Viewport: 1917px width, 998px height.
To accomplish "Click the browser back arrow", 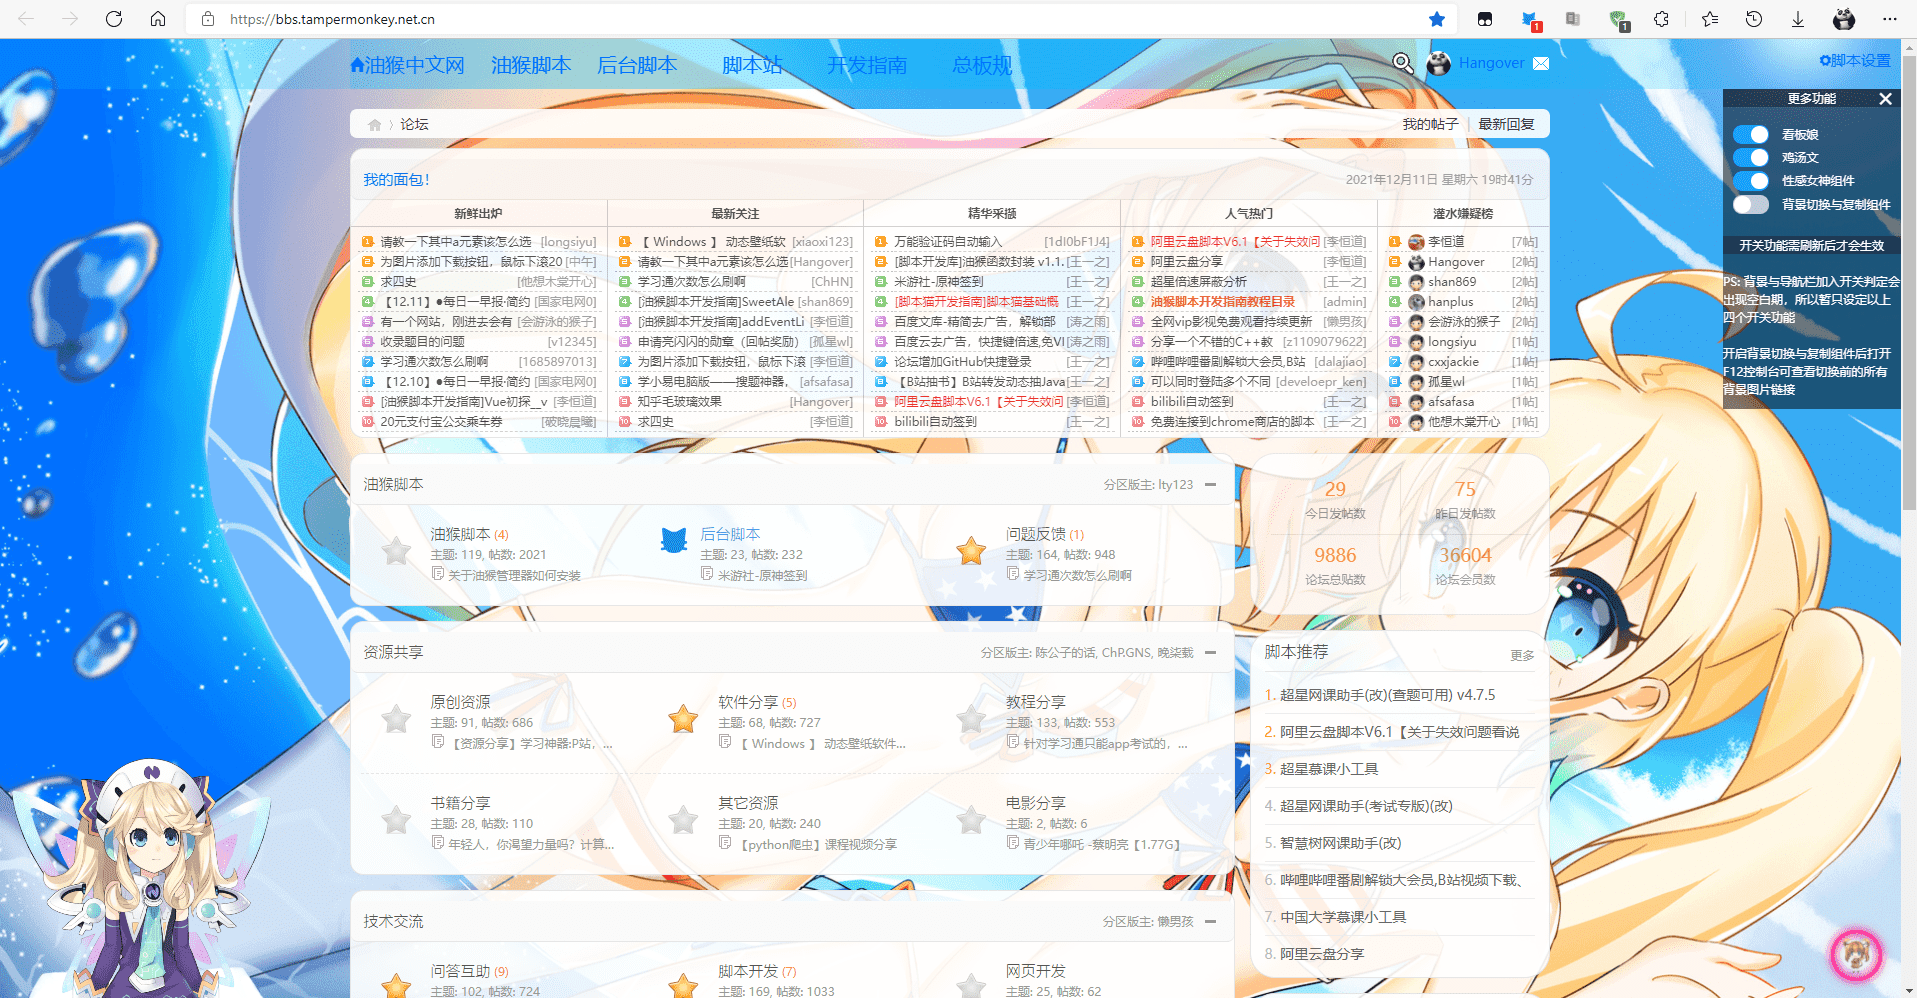I will pos(27,19).
